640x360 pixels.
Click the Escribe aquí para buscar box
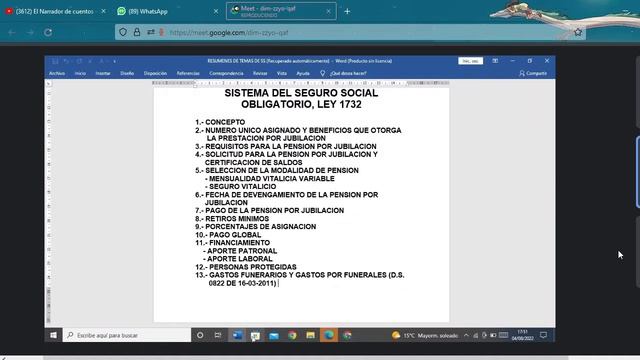127,335
